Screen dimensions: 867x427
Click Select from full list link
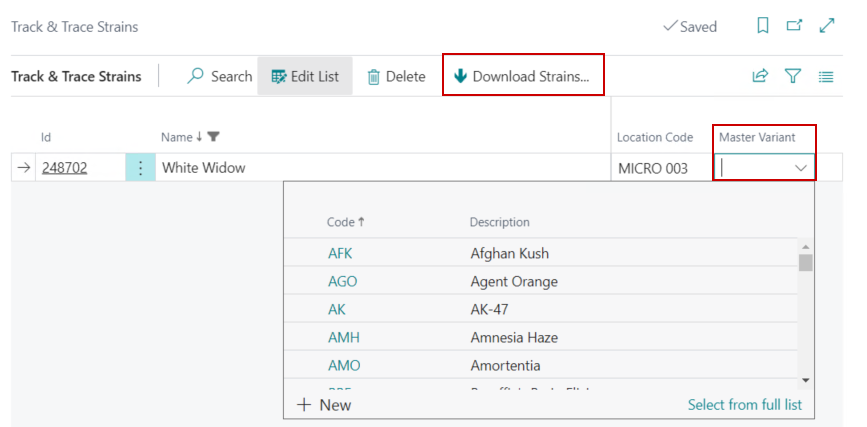[744, 405]
